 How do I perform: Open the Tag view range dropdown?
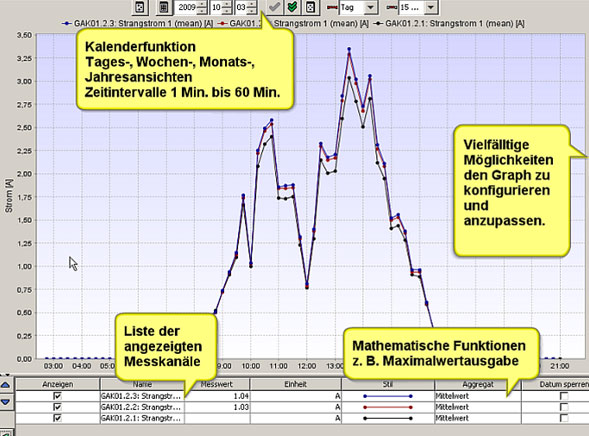[370, 8]
